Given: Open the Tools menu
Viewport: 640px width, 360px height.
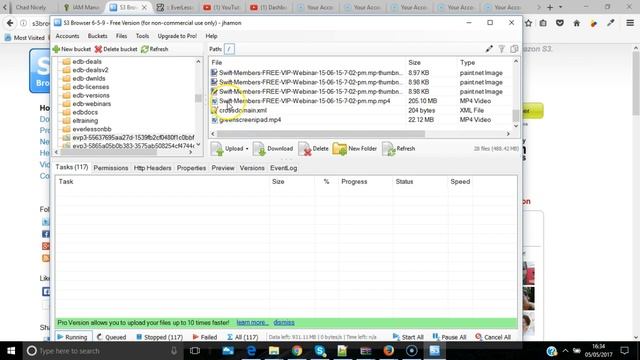Looking at the screenshot, I should 142,36.
